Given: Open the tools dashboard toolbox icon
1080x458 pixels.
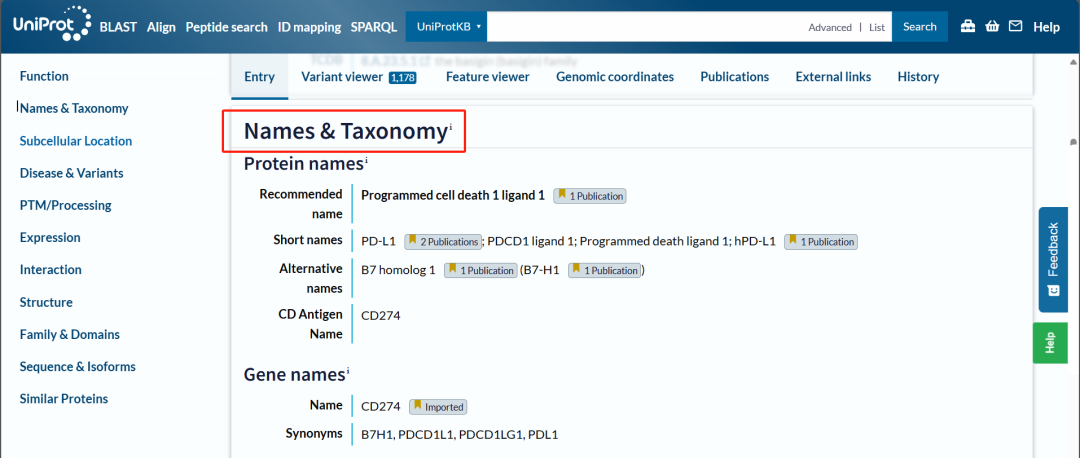Looking at the screenshot, I should (x=968, y=27).
